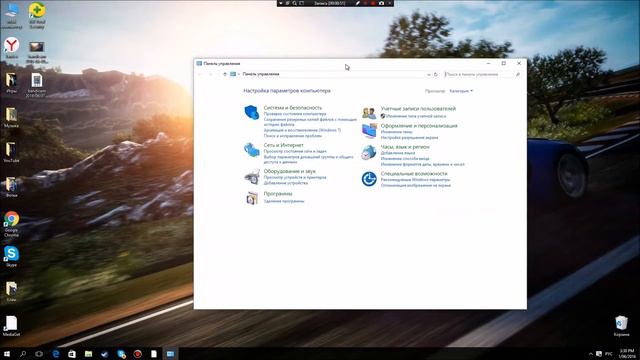This screenshot has height=360, width=640.
Task: Open MediaGet desktop shortcut
Action: tap(11, 326)
